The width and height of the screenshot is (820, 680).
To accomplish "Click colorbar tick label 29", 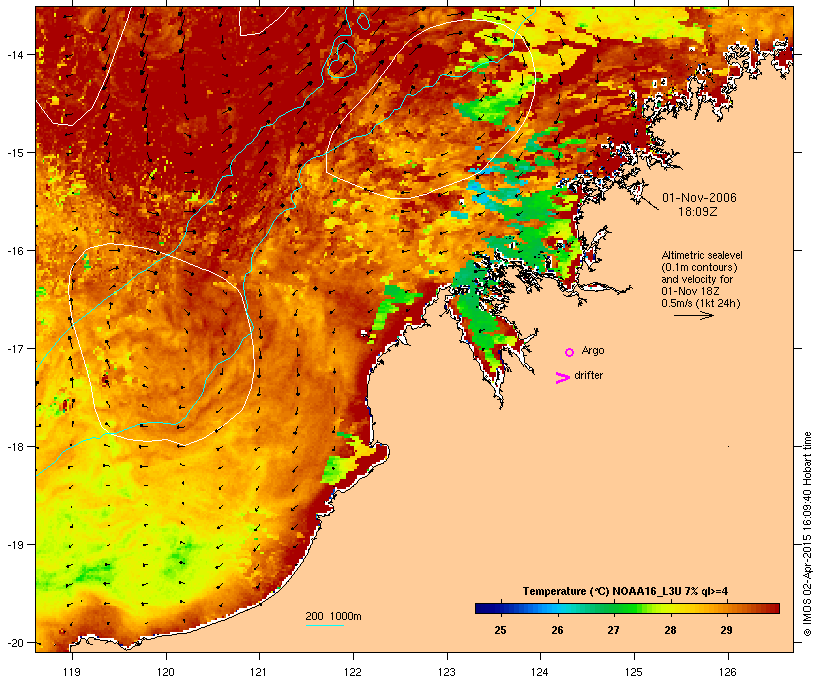I will [x=726, y=630].
